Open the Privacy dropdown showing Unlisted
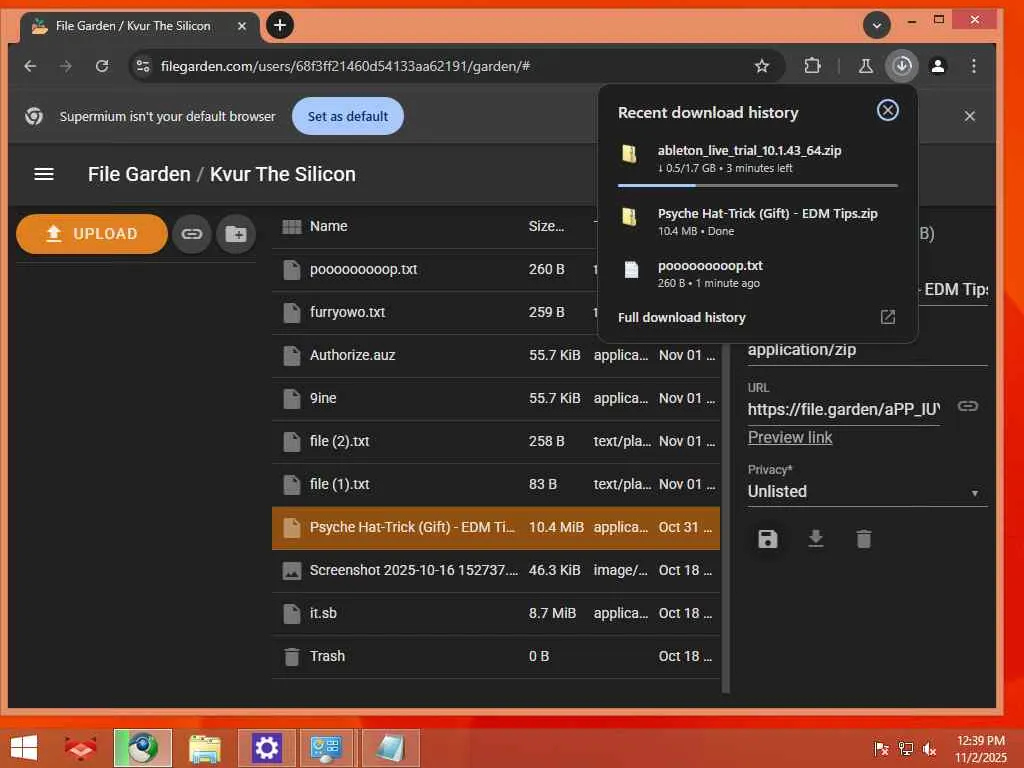The width and height of the screenshot is (1024, 768). tap(867, 492)
